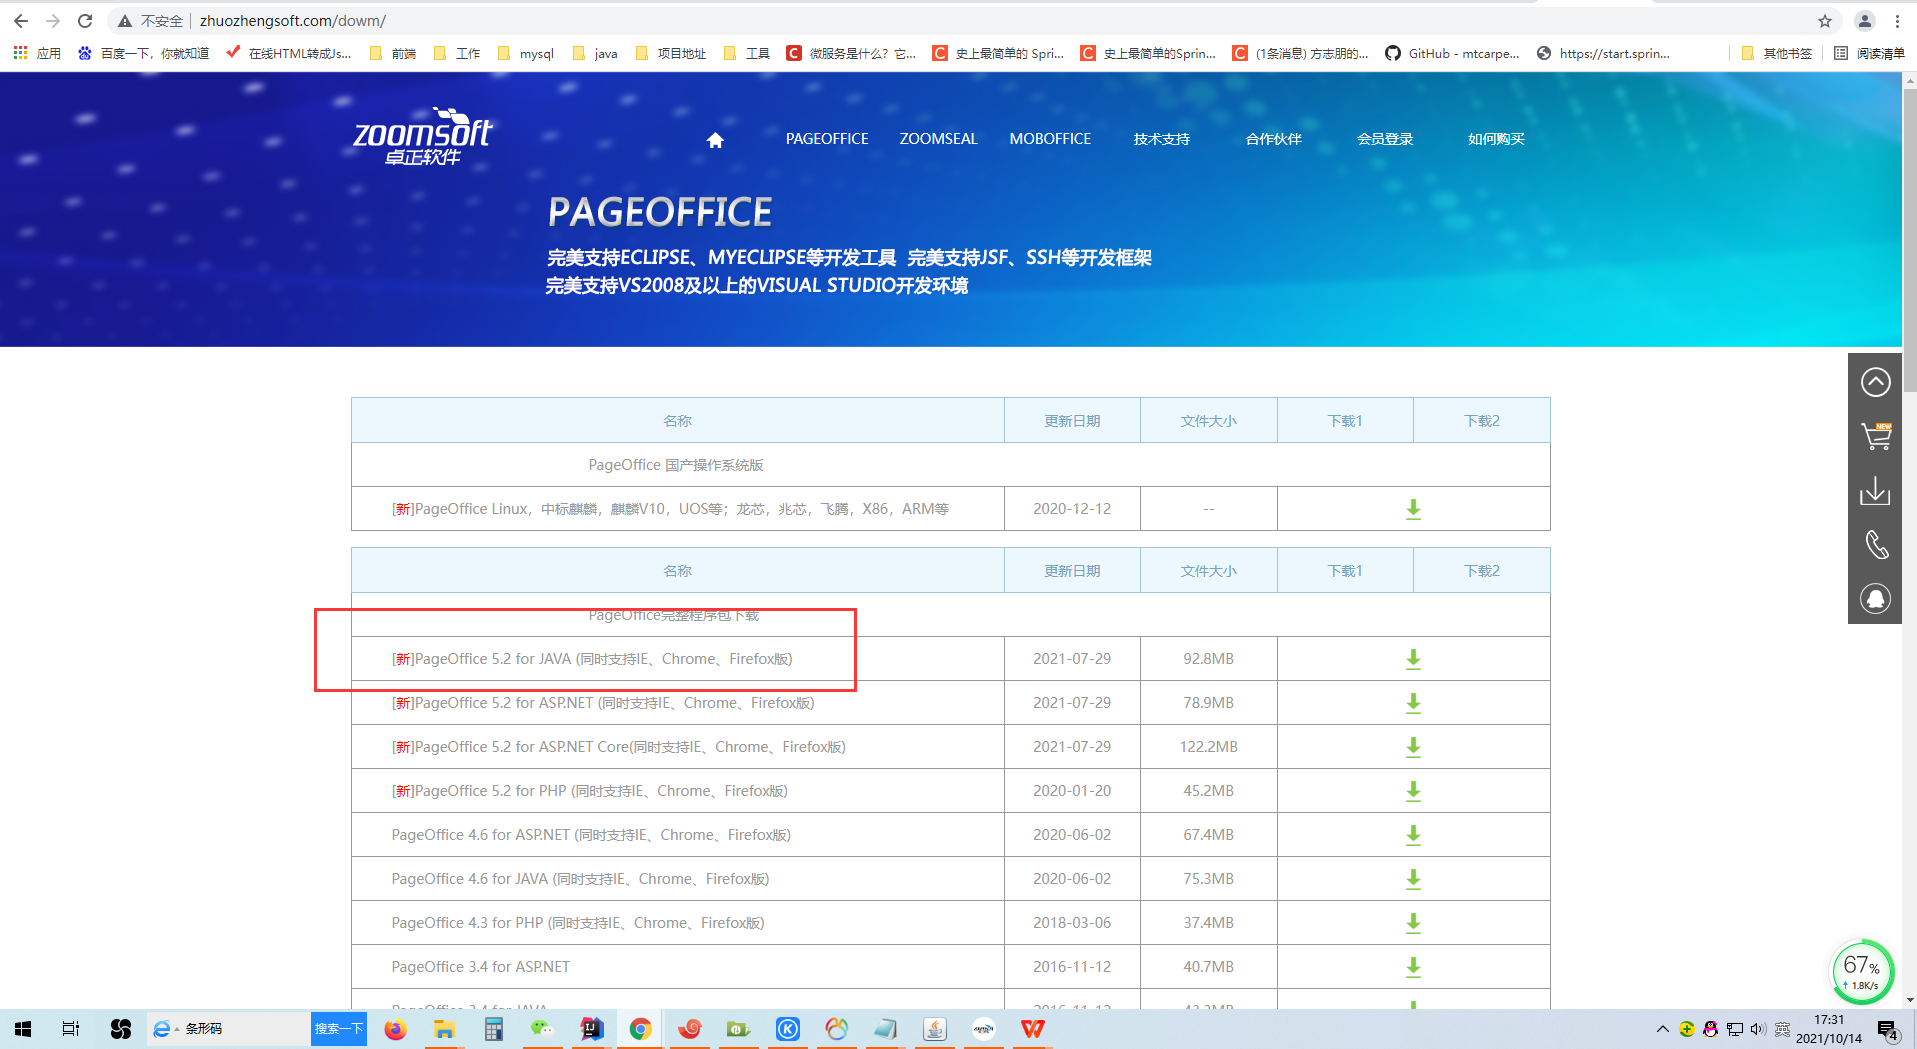The height and width of the screenshot is (1049, 1917).
Task: Click the browser forward arrow
Action: point(53,21)
